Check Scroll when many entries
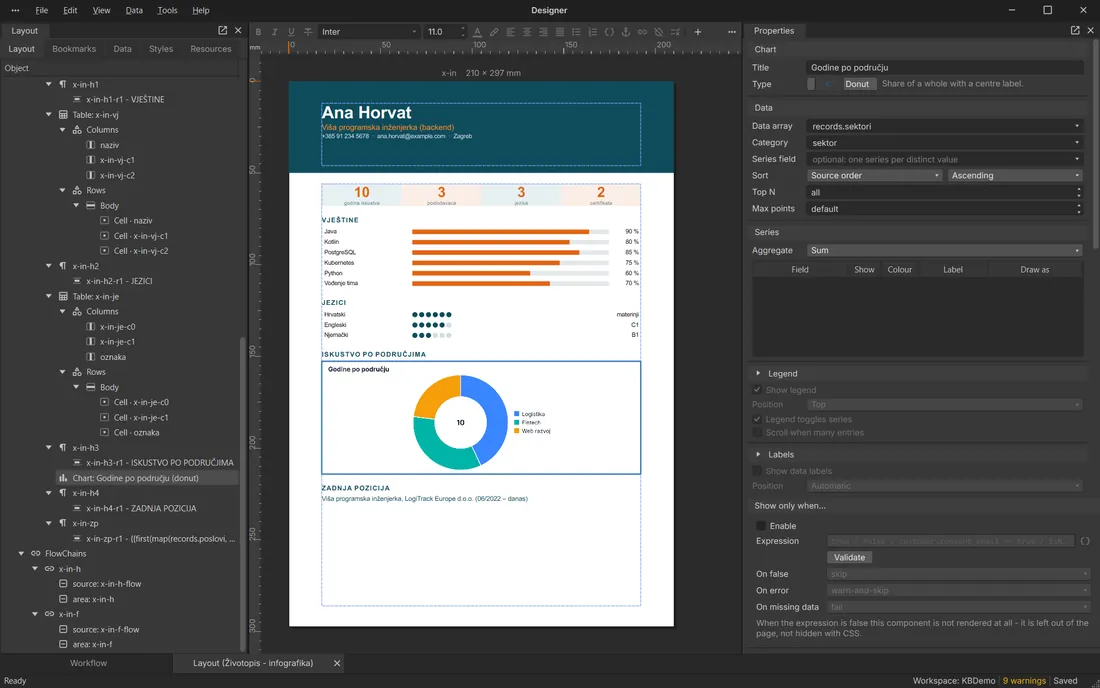1100x688 pixels. pyautogui.click(x=757, y=433)
